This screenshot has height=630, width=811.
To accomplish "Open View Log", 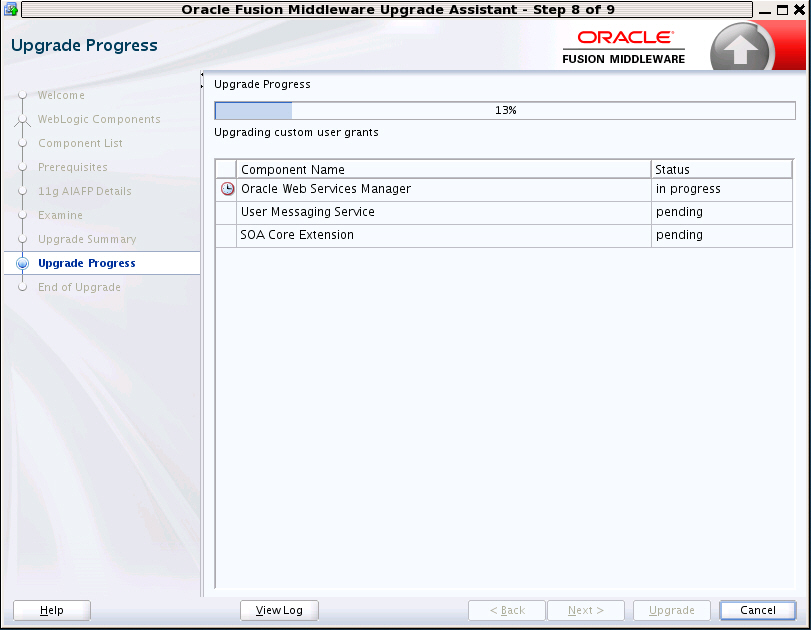I will [x=279, y=610].
